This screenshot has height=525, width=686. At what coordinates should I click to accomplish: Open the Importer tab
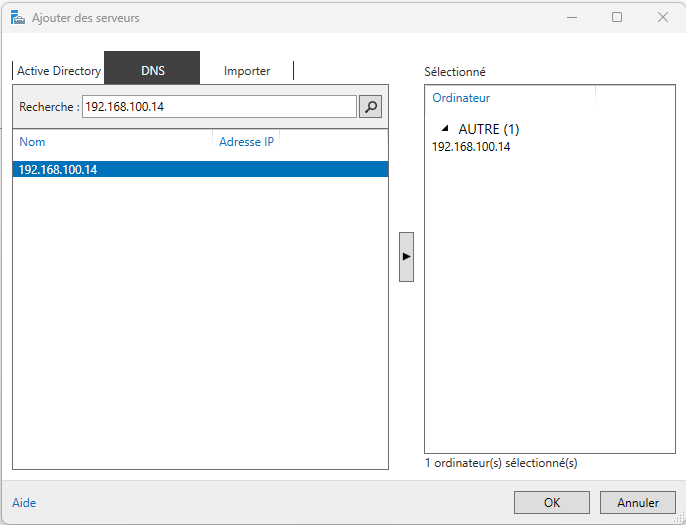(247, 71)
